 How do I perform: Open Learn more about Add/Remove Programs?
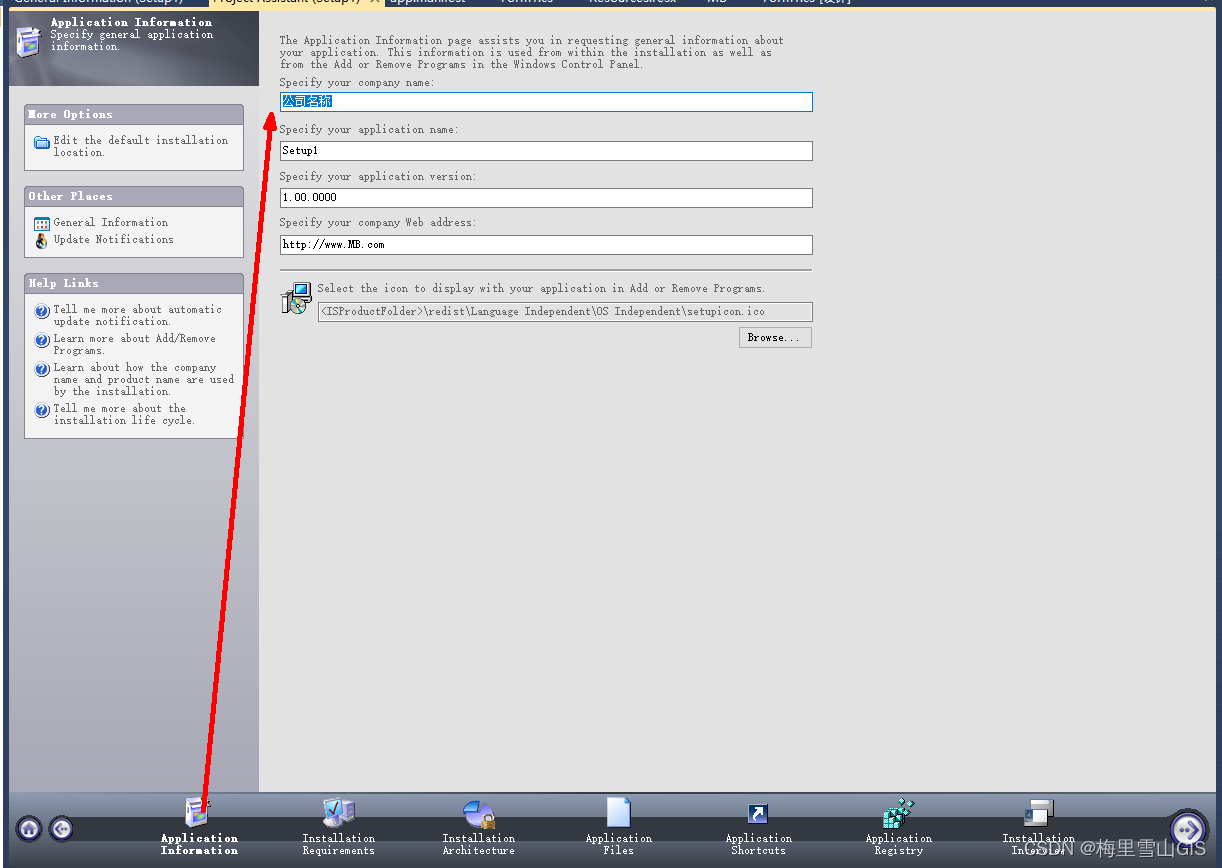(134, 344)
